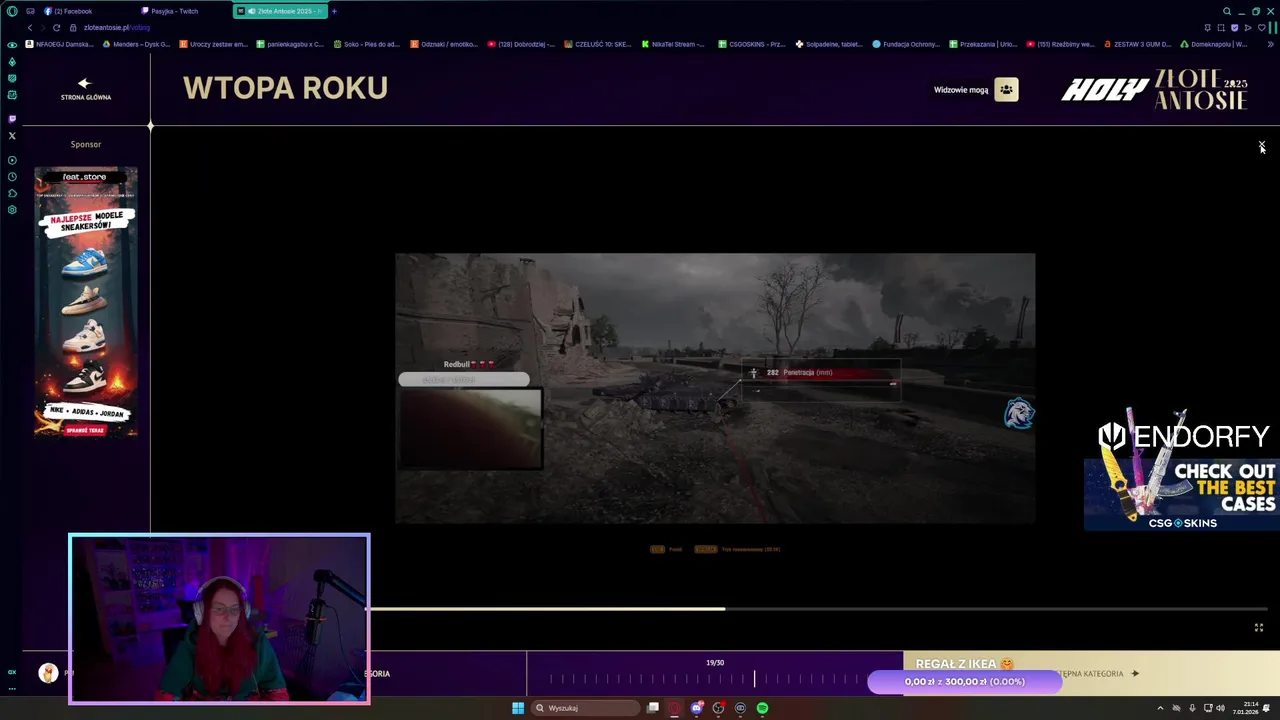Open the feat.store sneakers sponsor banner
The image size is (1280, 720).
click(86, 302)
